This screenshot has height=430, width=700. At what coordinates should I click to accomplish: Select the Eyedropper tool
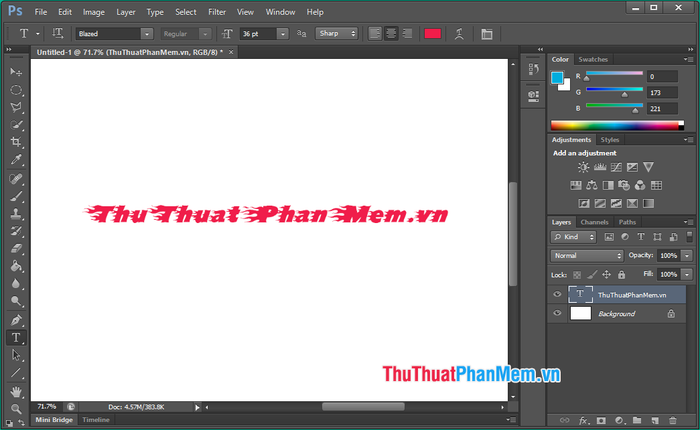click(x=16, y=160)
